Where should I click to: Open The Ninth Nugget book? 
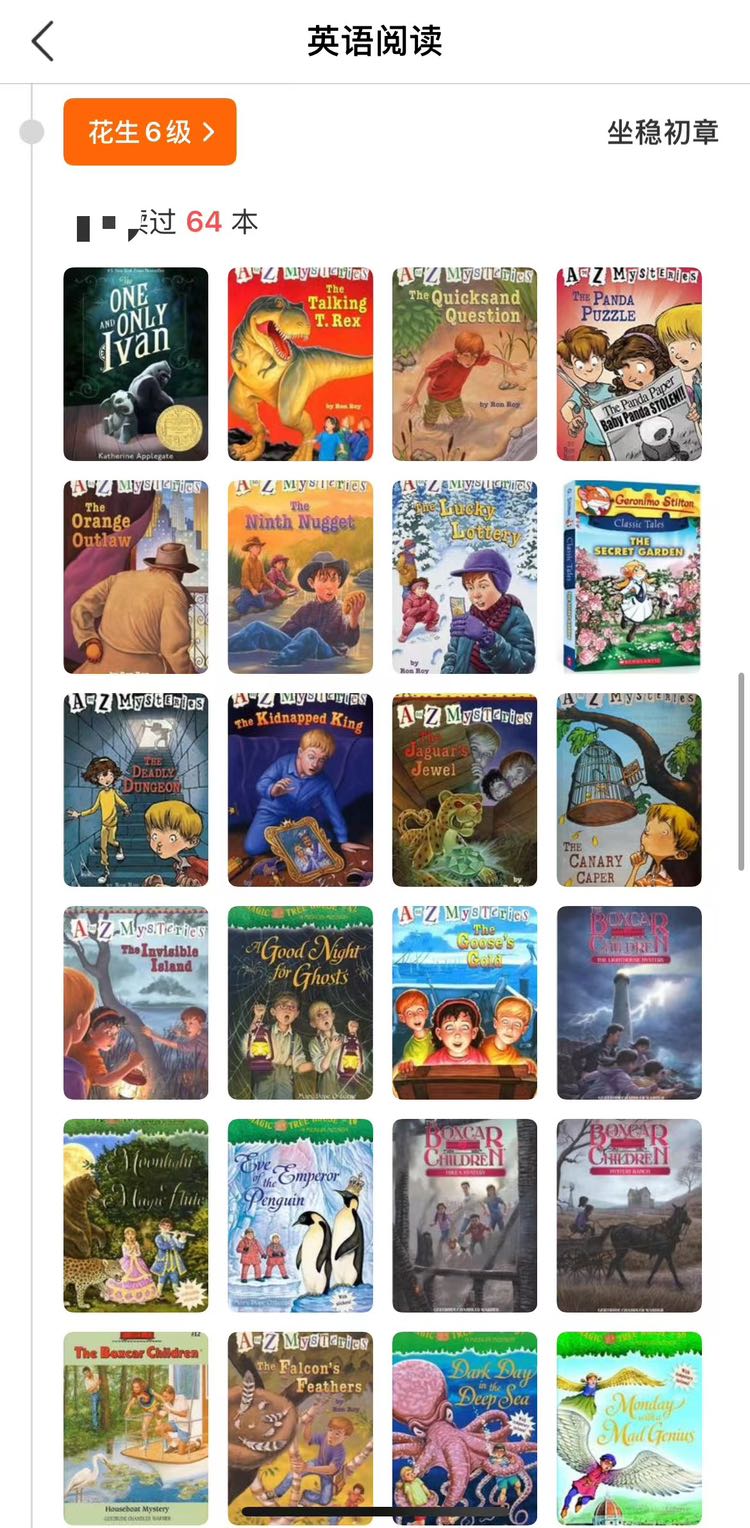click(x=300, y=577)
